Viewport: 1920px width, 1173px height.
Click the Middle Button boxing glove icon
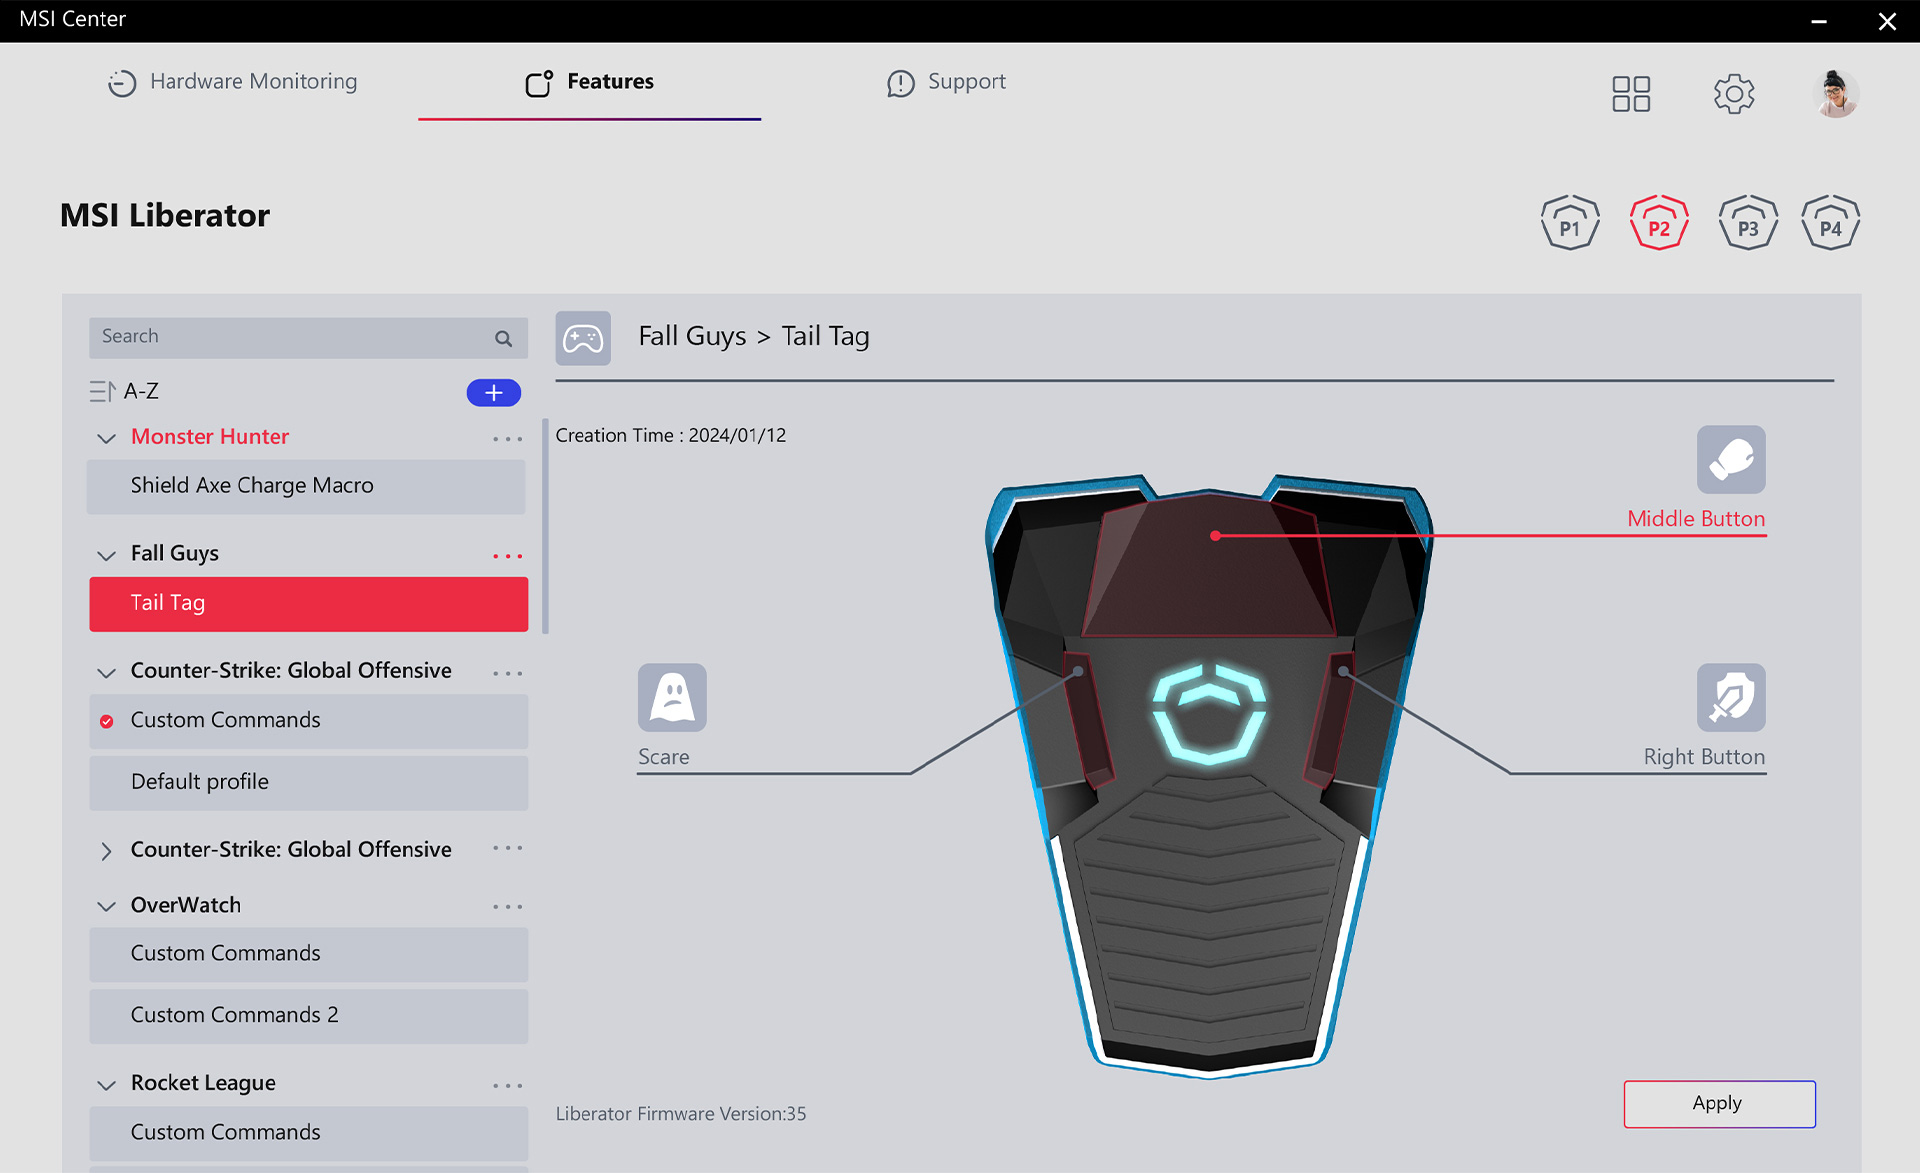point(1730,460)
